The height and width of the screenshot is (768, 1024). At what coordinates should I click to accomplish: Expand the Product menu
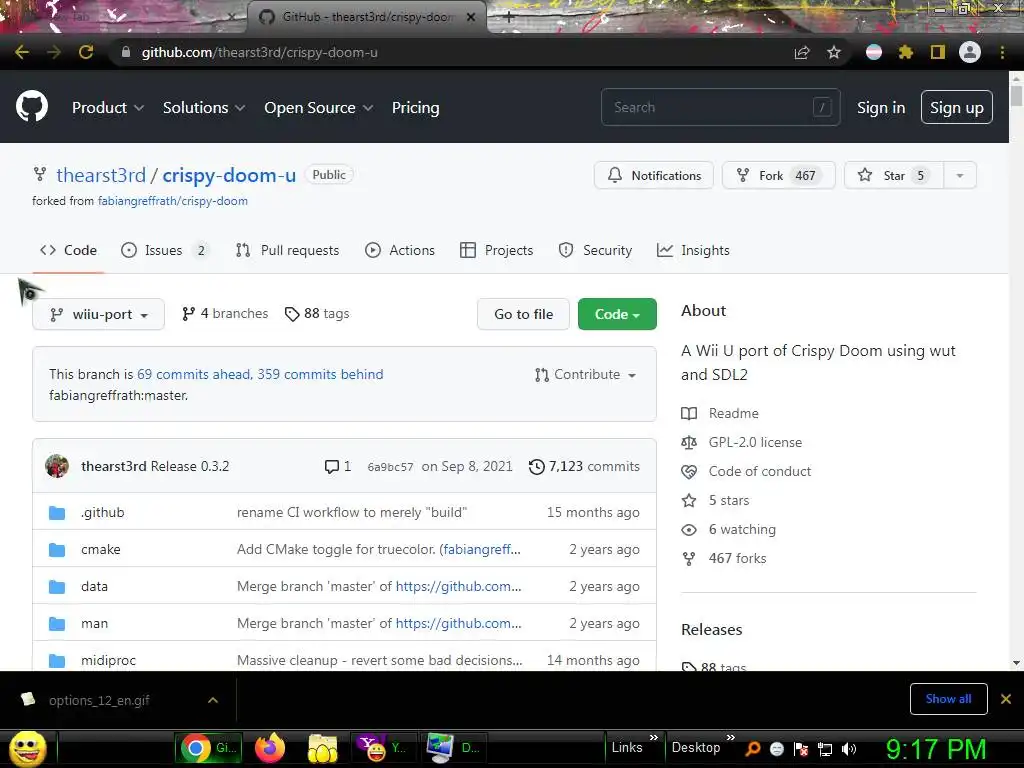tap(108, 108)
